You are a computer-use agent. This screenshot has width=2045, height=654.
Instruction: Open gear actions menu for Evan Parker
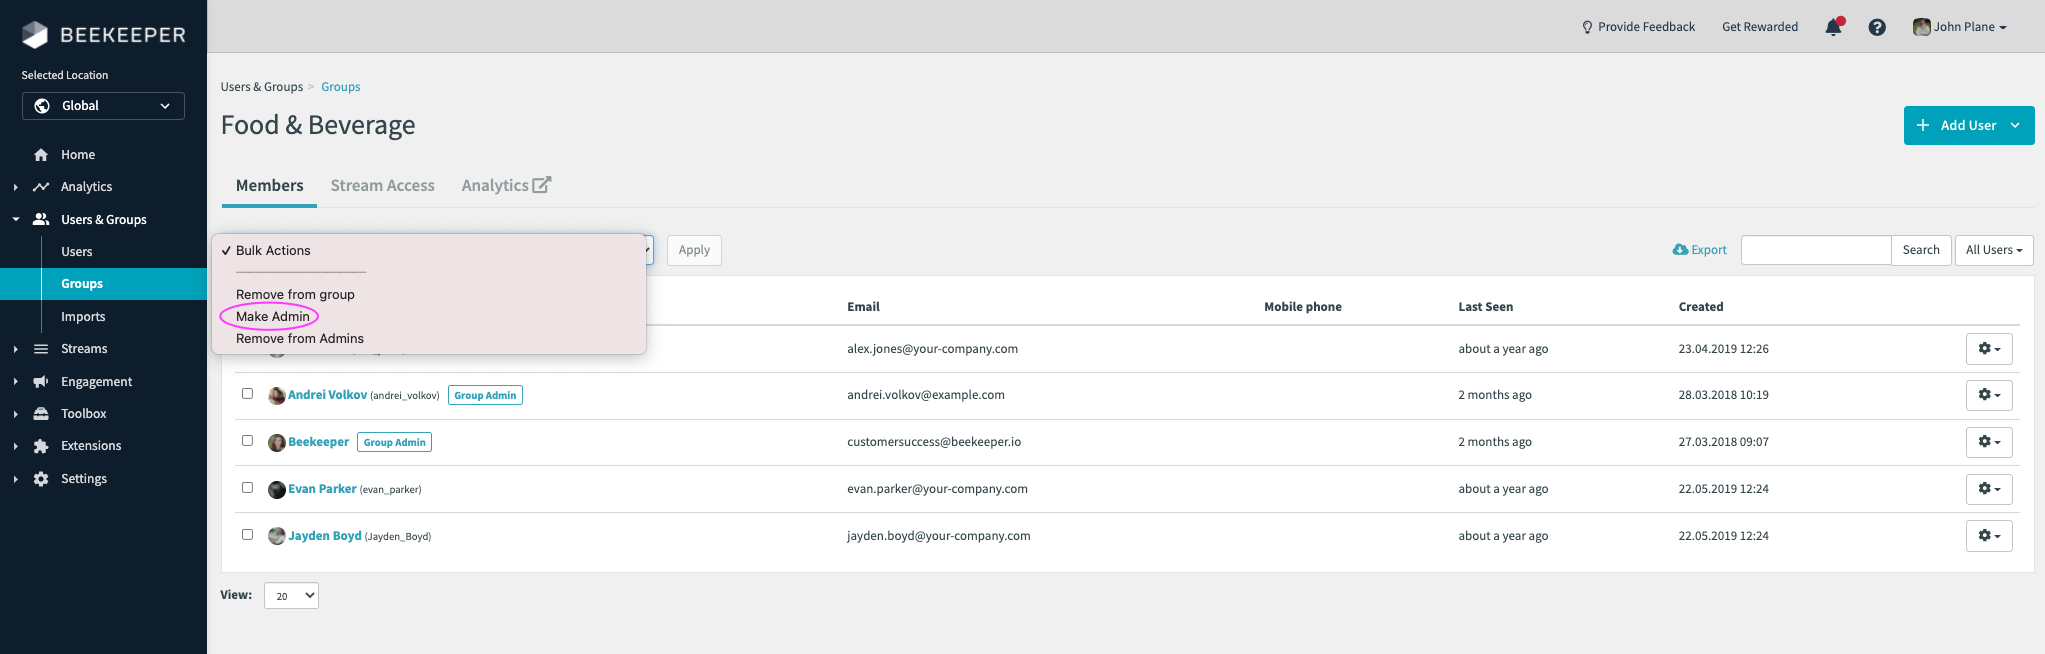[x=1989, y=489]
